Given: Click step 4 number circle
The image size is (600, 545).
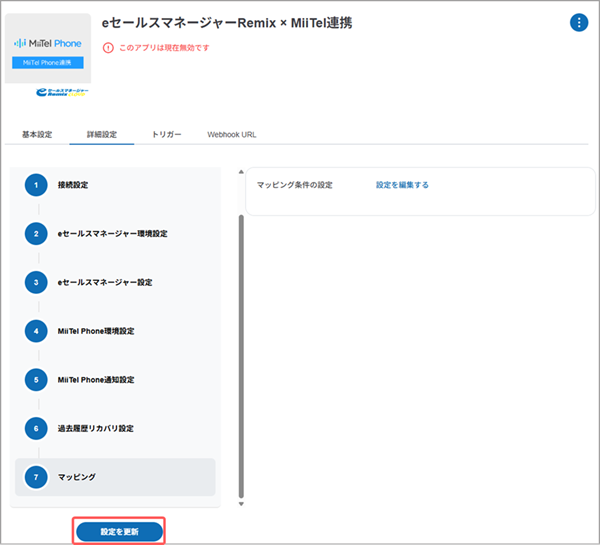Looking at the screenshot, I should (x=36, y=331).
